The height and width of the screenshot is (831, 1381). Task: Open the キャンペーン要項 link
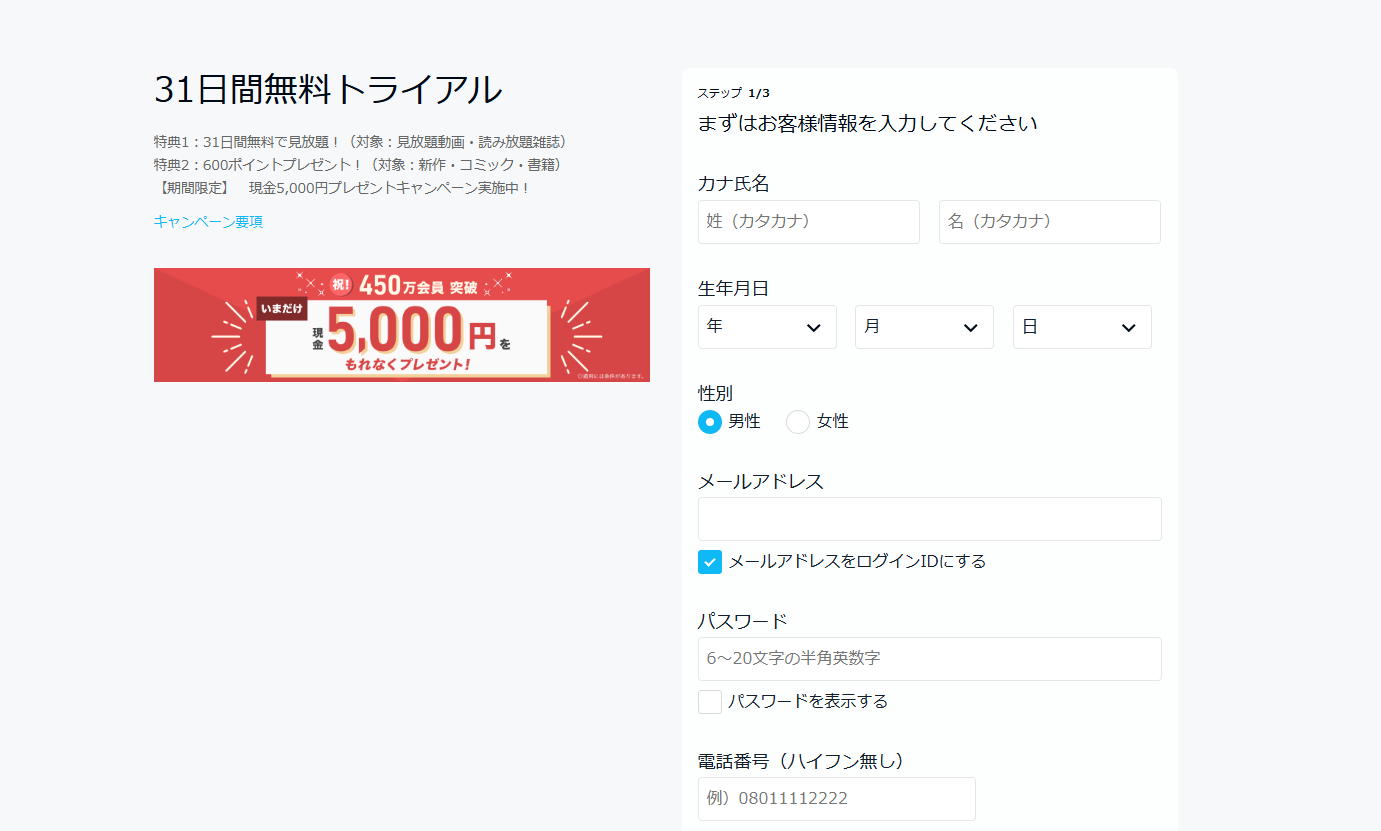[207, 221]
